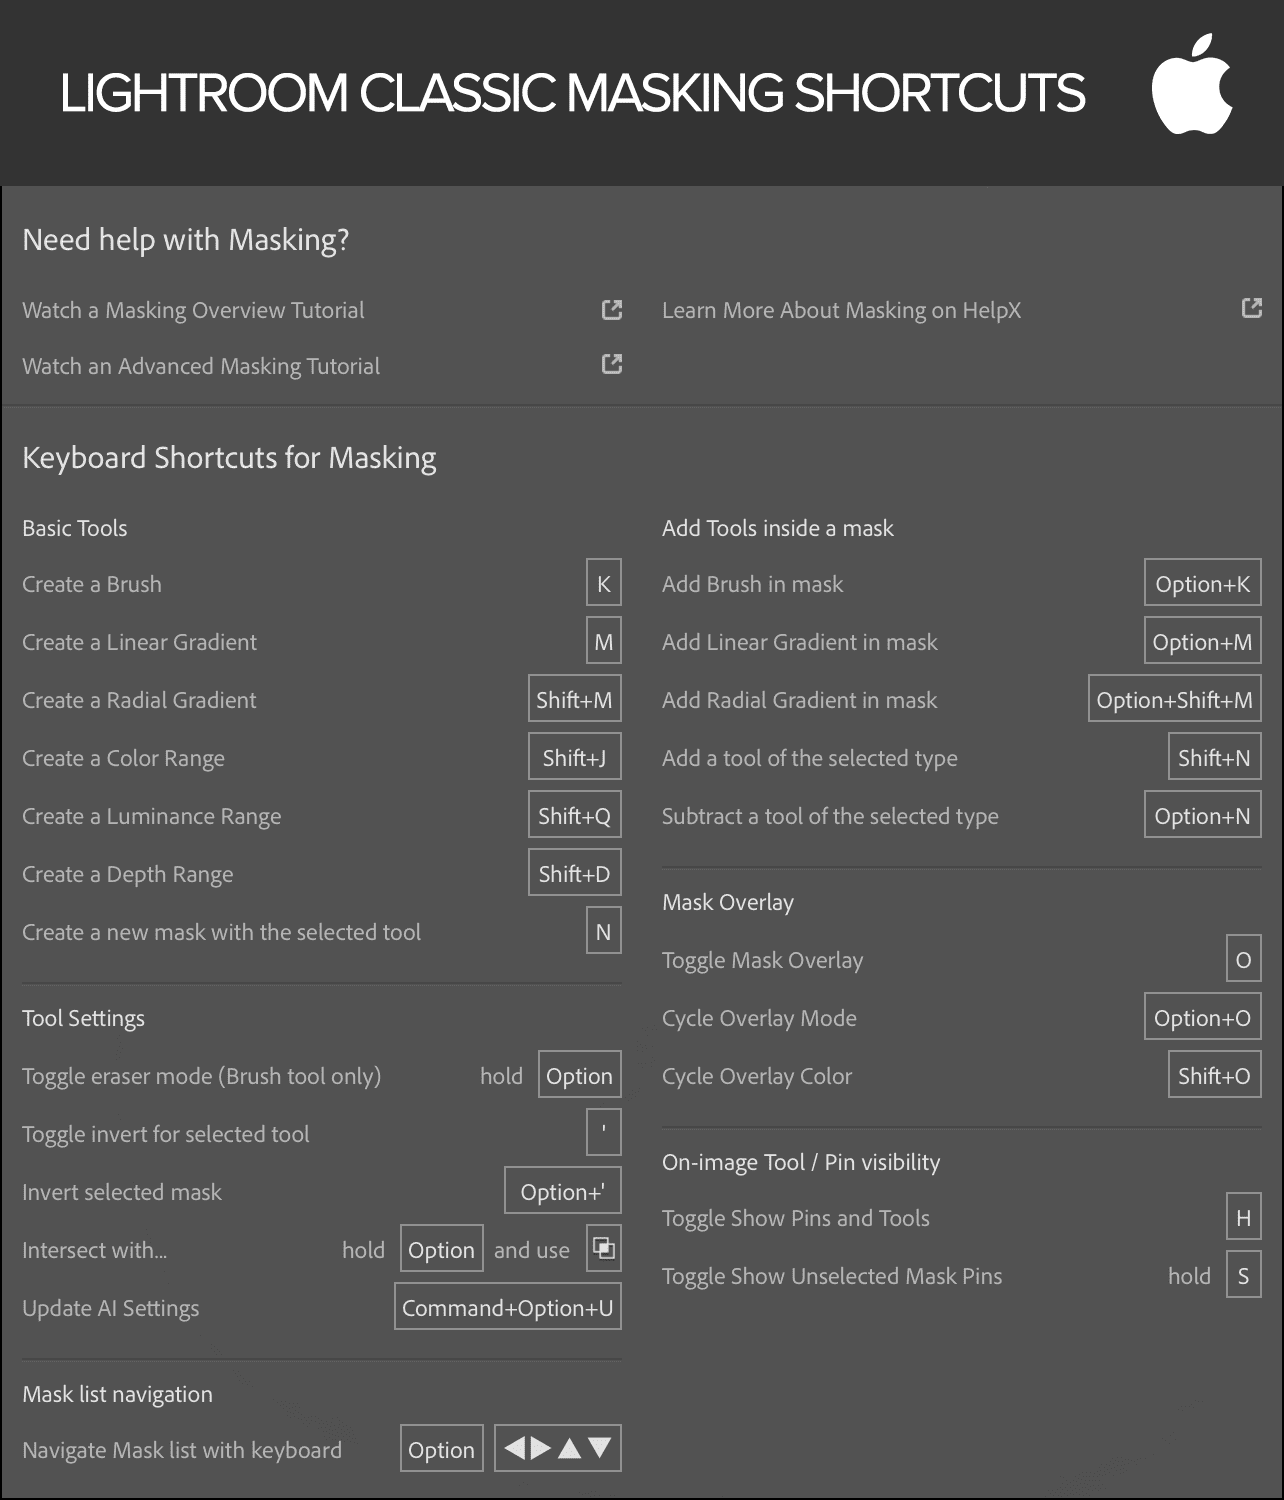1284x1500 pixels.
Task: Click the O key for Toggle Mask Overlay
Action: 1244,958
